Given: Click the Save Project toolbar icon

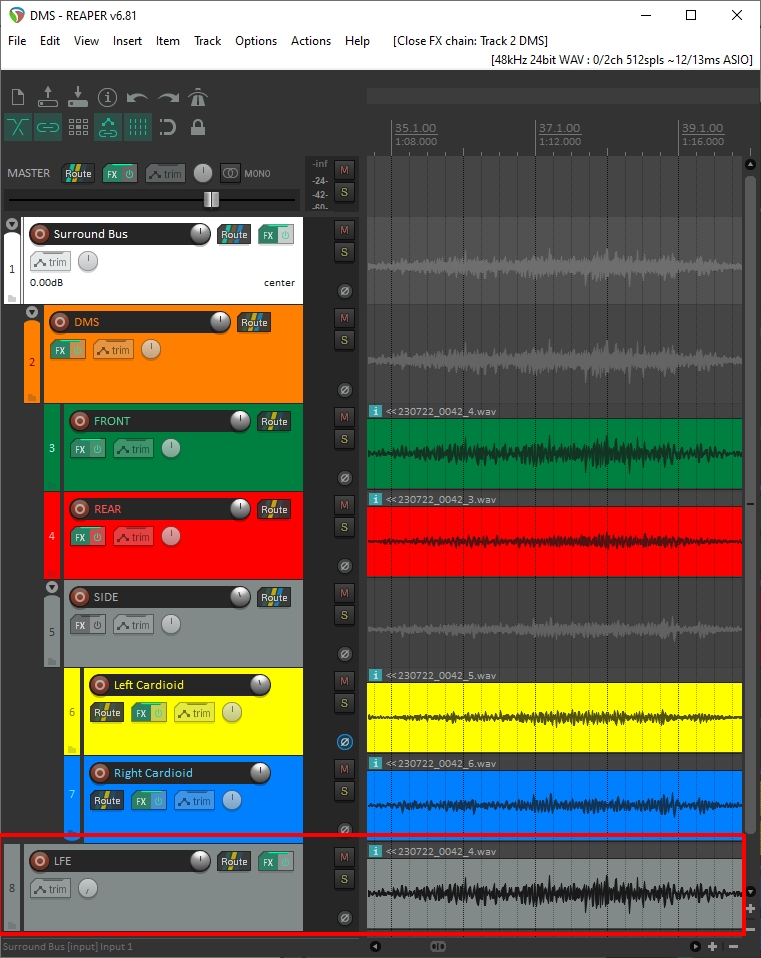Looking at the screenshot, I should (78, 97).
